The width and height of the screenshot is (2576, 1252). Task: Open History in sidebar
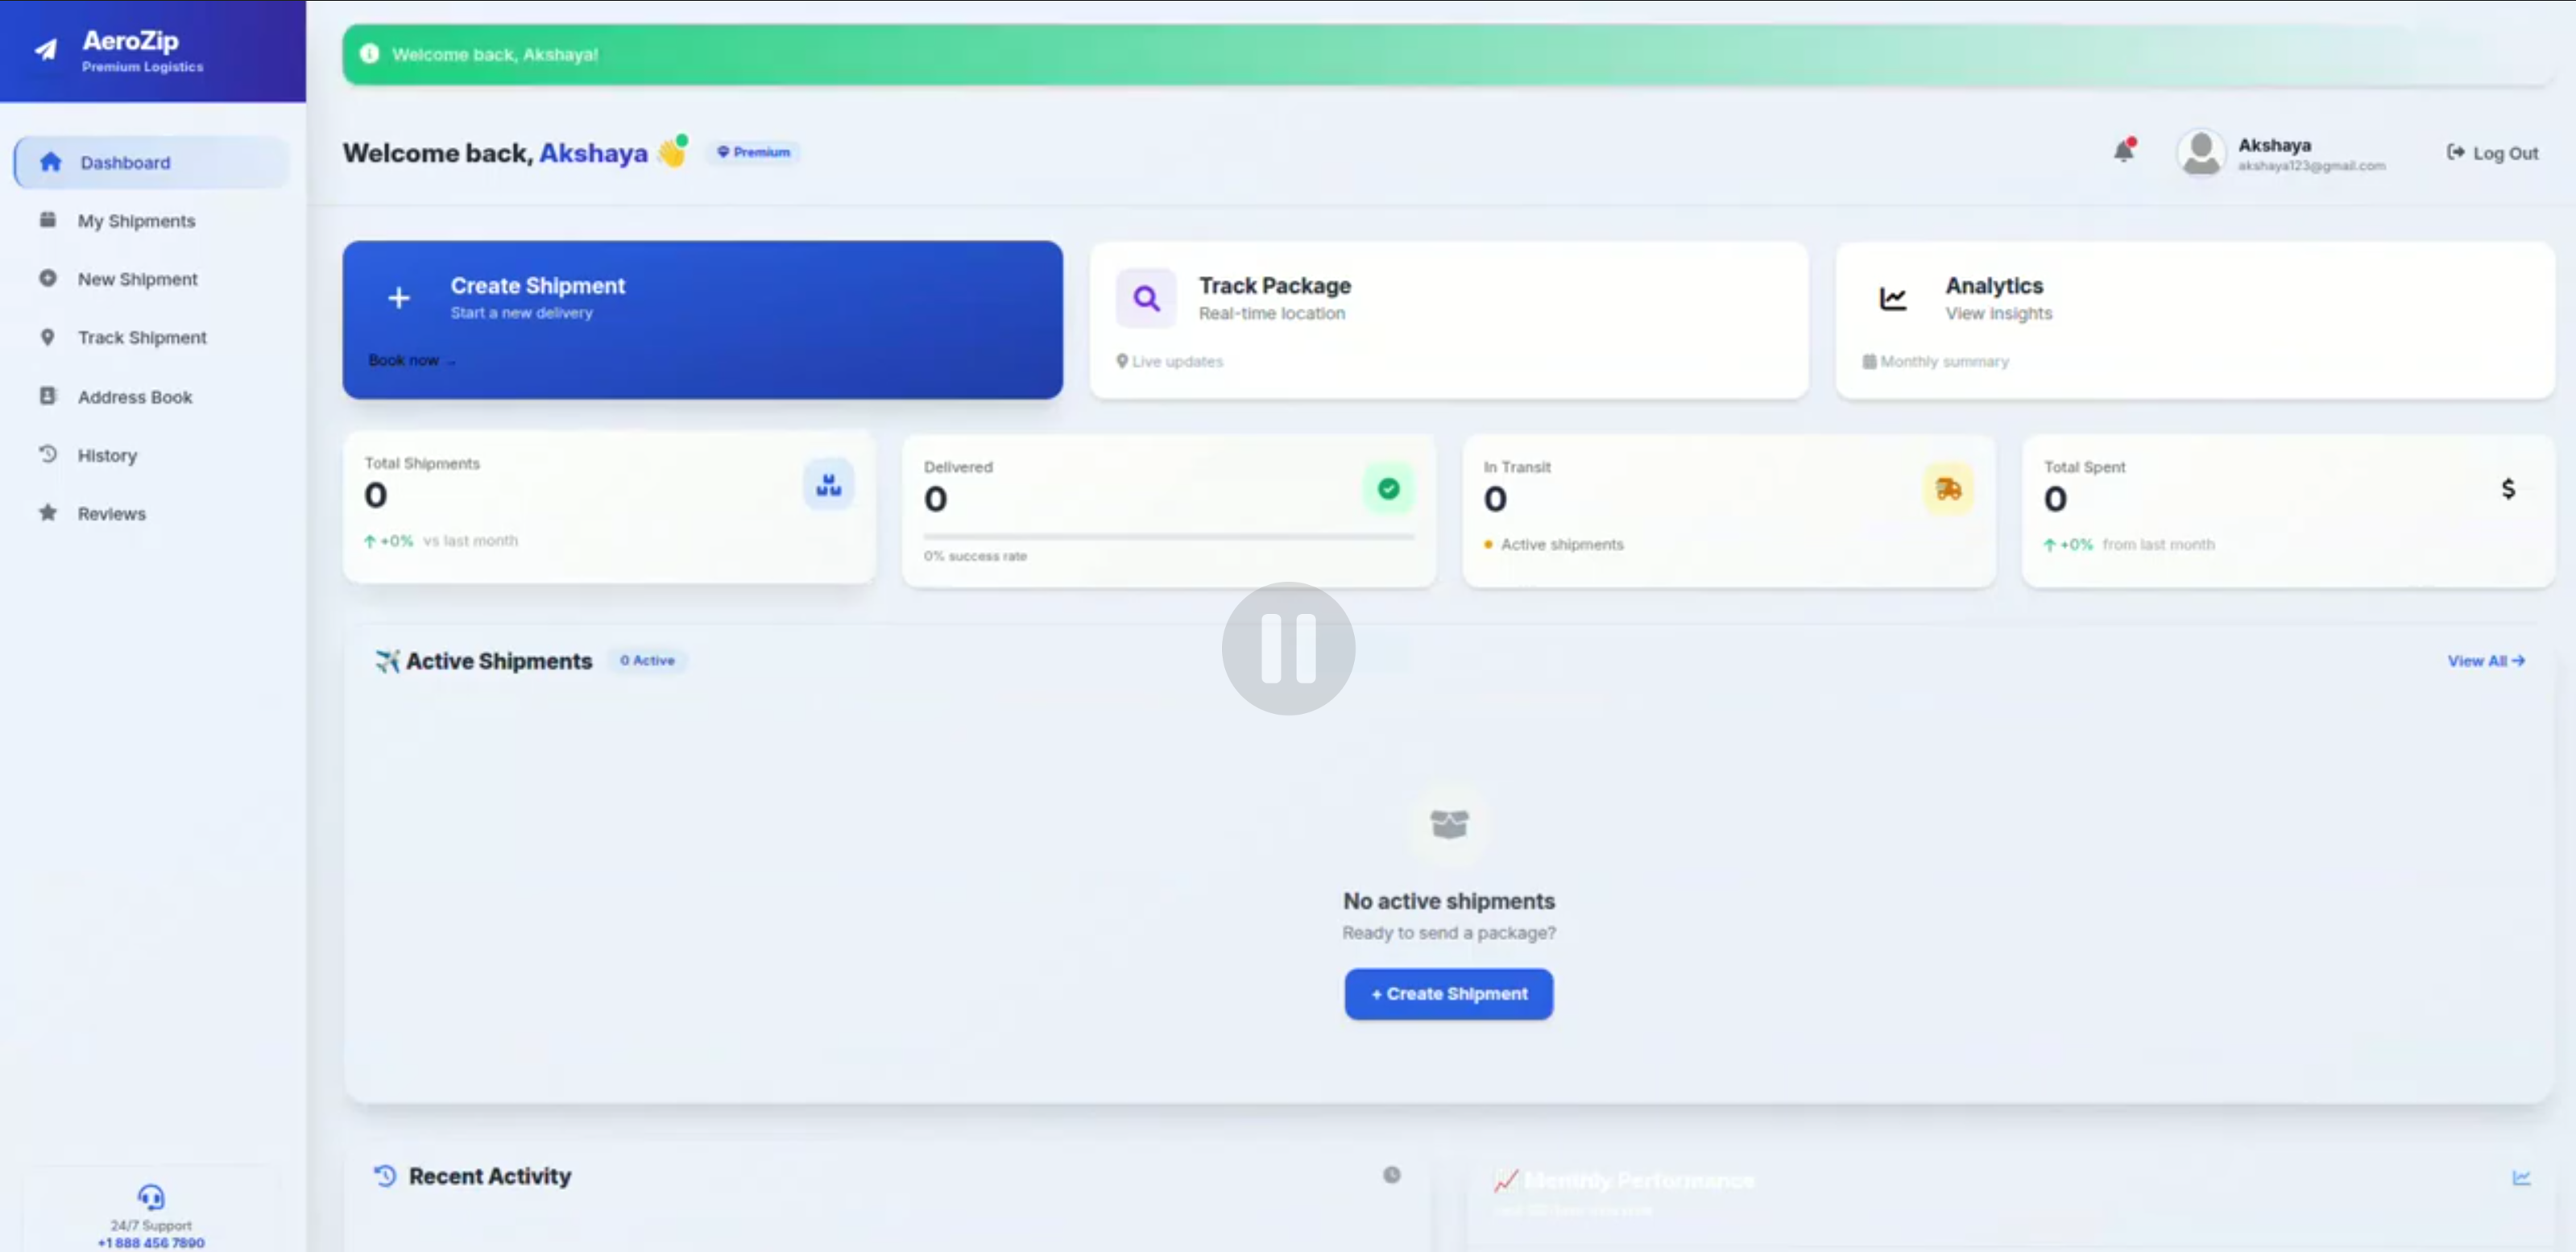coord(152,455)
